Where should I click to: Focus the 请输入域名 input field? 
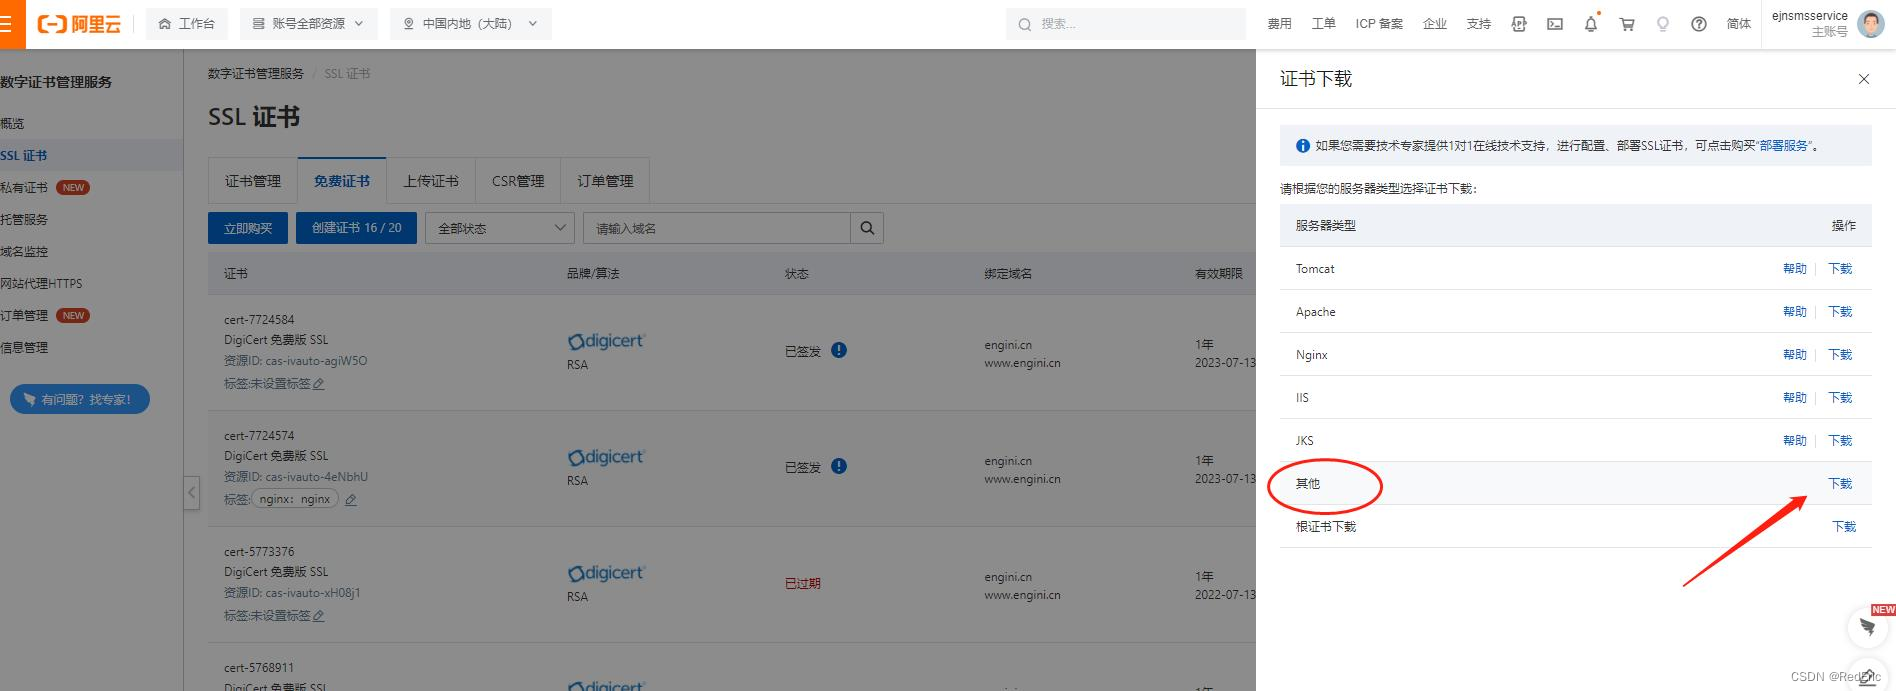coord(717,228)
